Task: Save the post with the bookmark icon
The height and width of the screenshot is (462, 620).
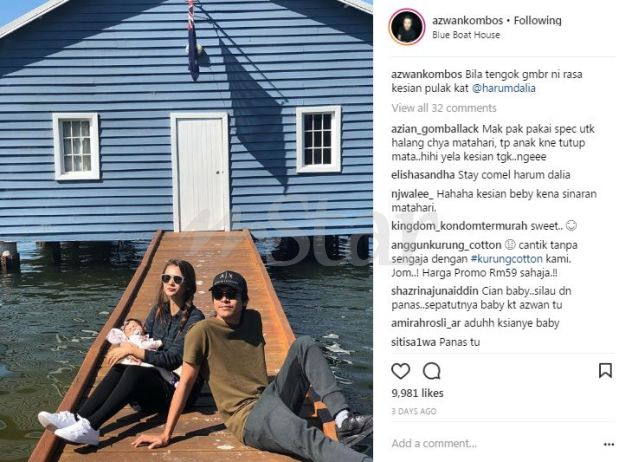Action: 605,371
